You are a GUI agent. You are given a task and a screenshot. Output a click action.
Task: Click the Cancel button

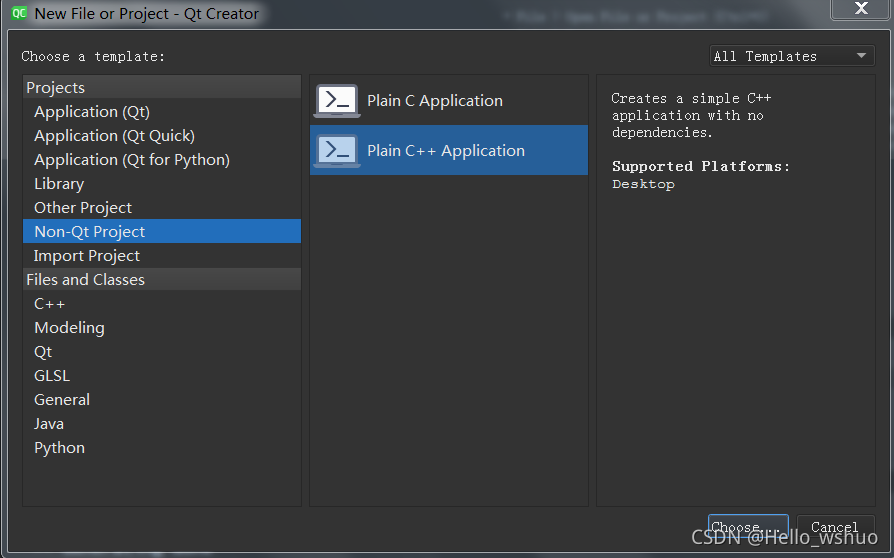coord(835,527)
